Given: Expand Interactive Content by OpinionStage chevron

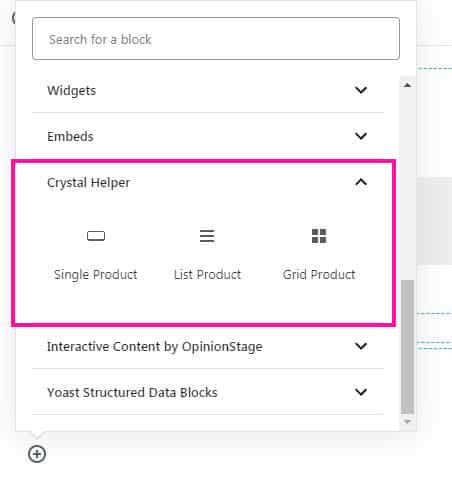Looking at the screenshot, I should tap(361, 346).
